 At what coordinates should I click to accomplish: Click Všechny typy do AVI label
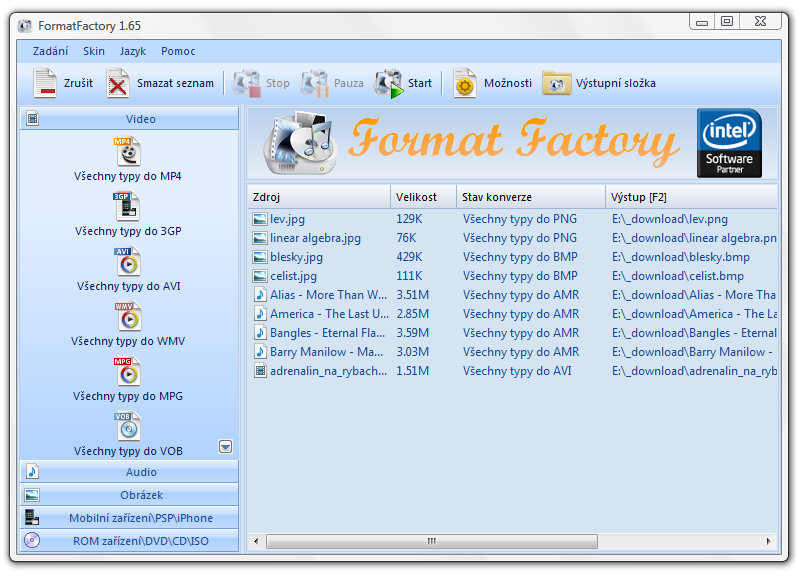click(128, 286)
